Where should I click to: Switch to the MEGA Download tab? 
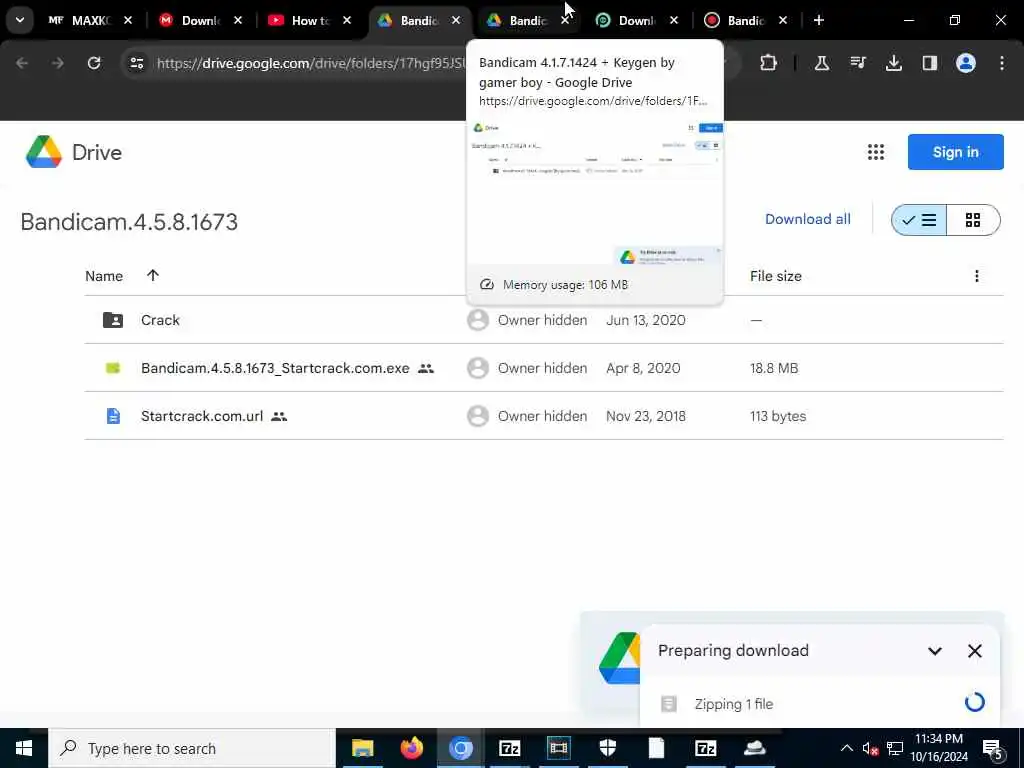point(200,20)
